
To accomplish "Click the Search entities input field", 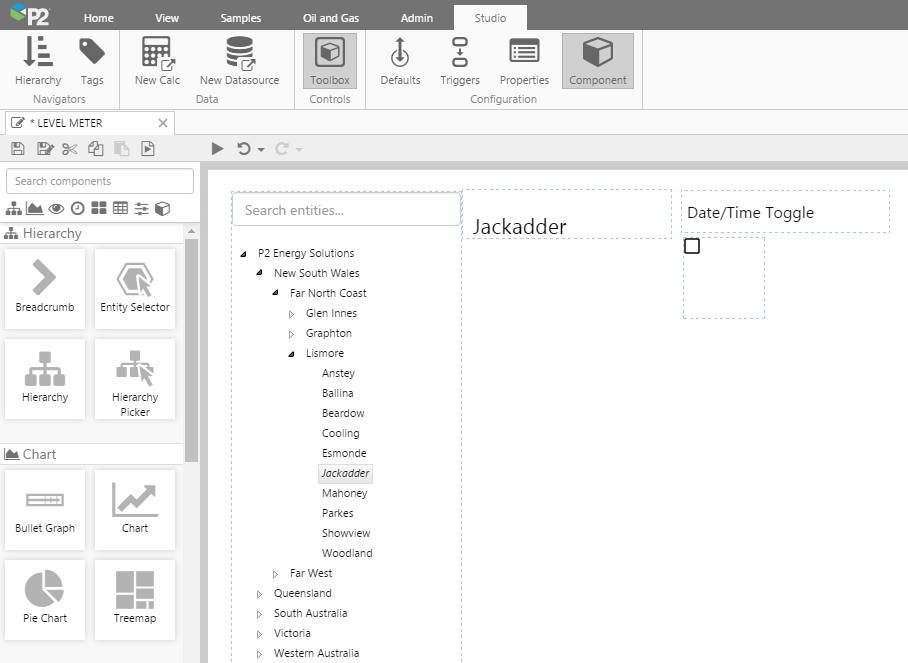I will point(346,210).
